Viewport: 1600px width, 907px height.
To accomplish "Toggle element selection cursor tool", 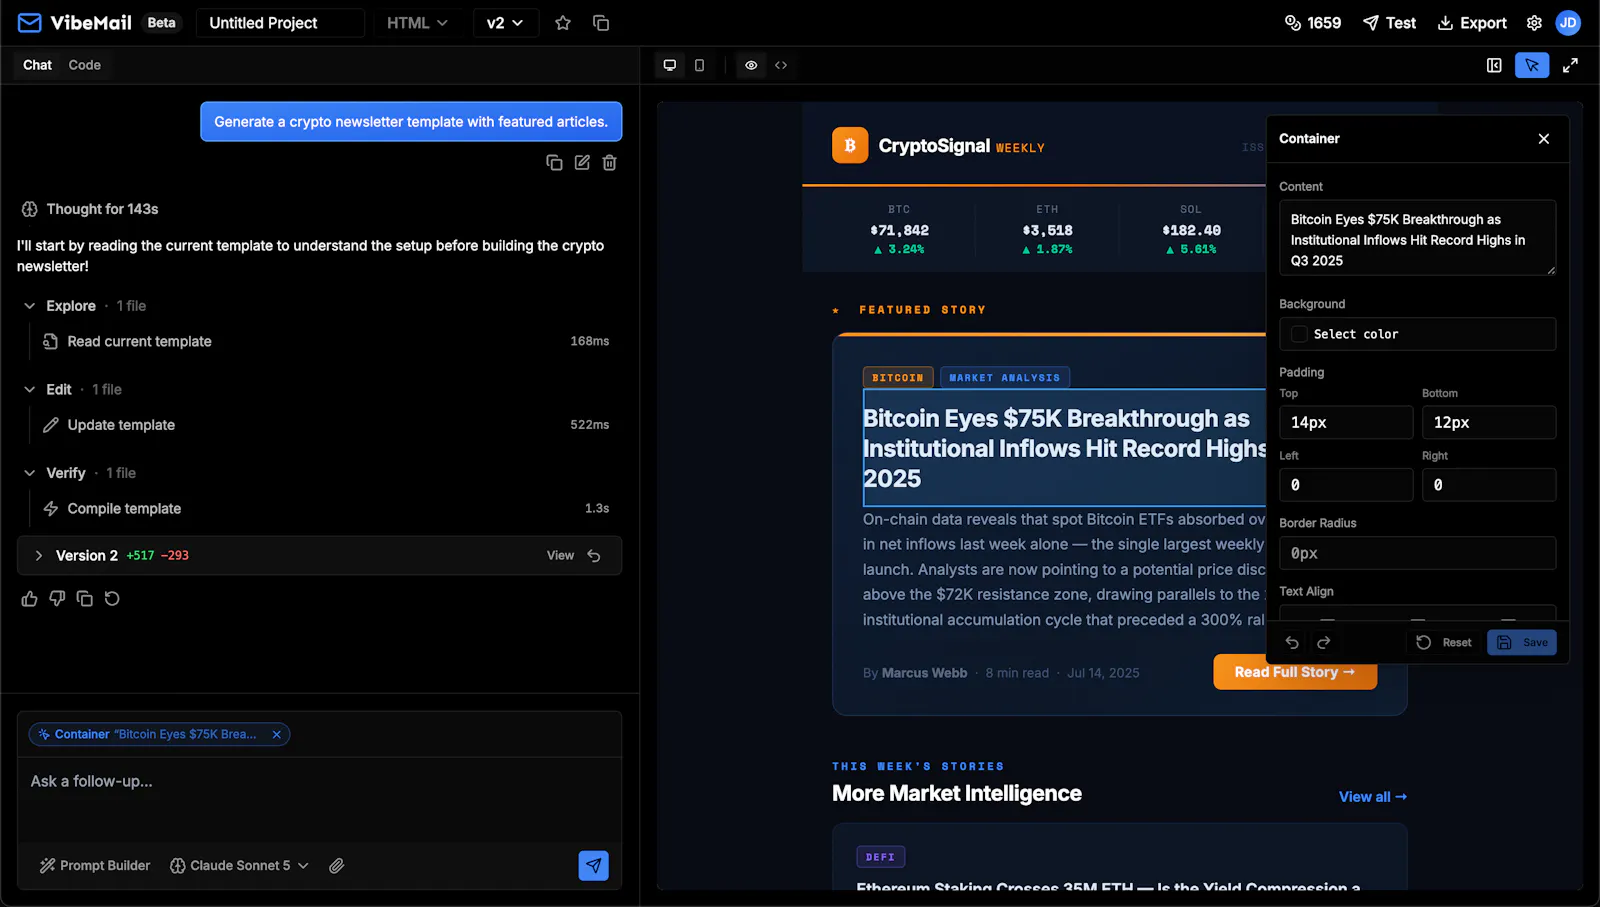I will 1532,65.
